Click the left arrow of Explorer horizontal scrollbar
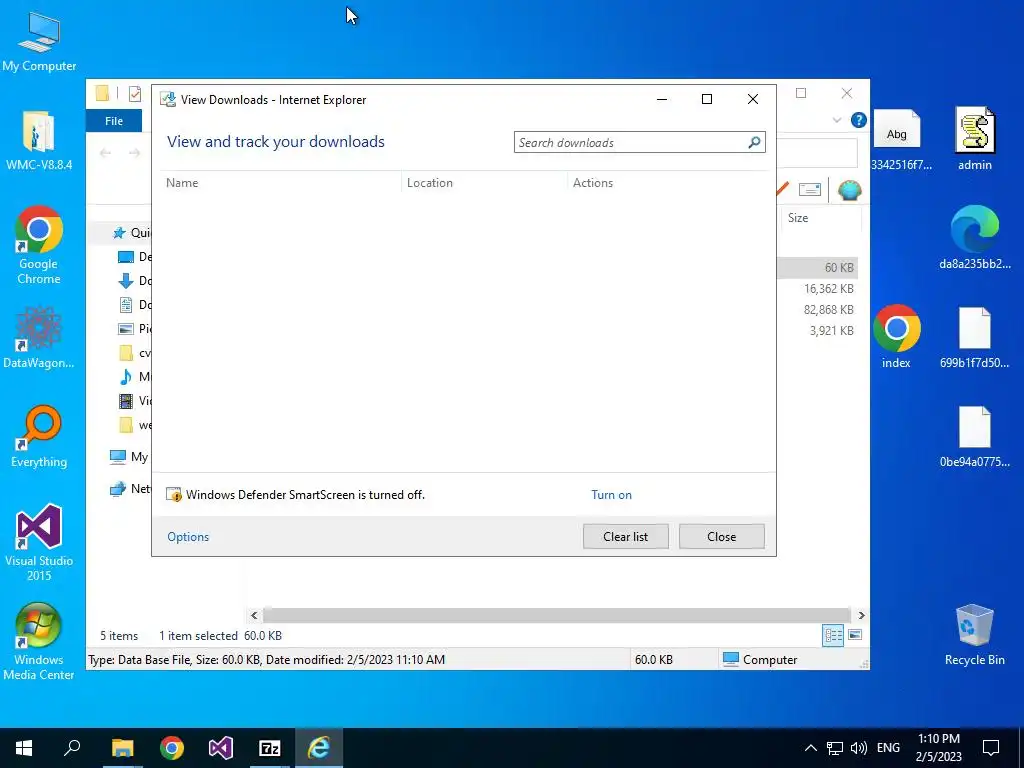Image resolution: width=1024 pixels, height=768 pixels. [254, 615]
